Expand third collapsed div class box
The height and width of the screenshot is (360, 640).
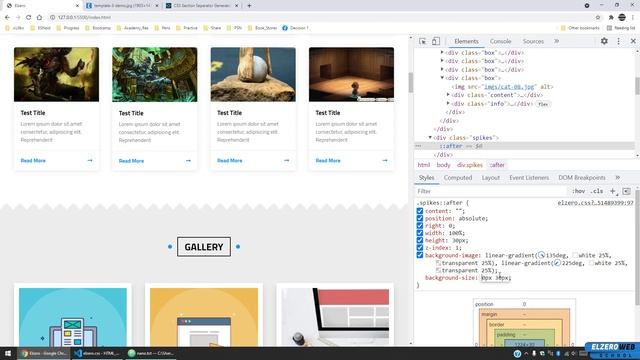(442, 69)
